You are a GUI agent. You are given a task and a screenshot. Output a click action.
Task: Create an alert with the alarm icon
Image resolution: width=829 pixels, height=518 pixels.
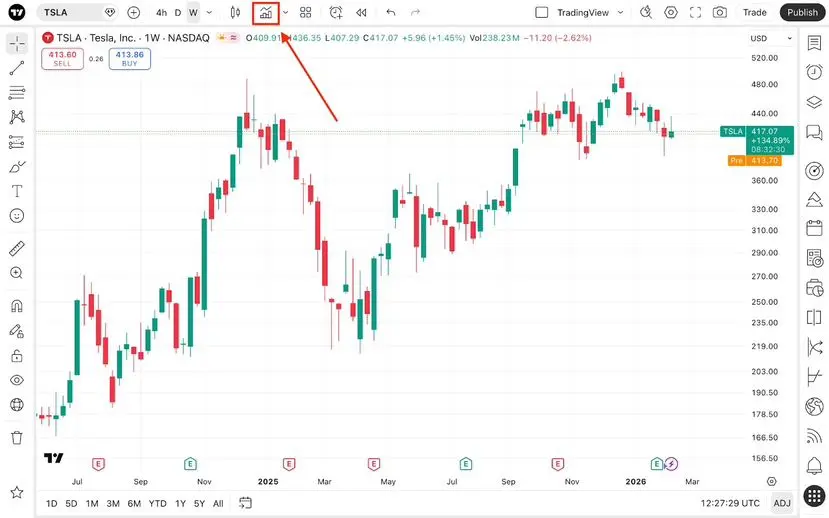336,12
